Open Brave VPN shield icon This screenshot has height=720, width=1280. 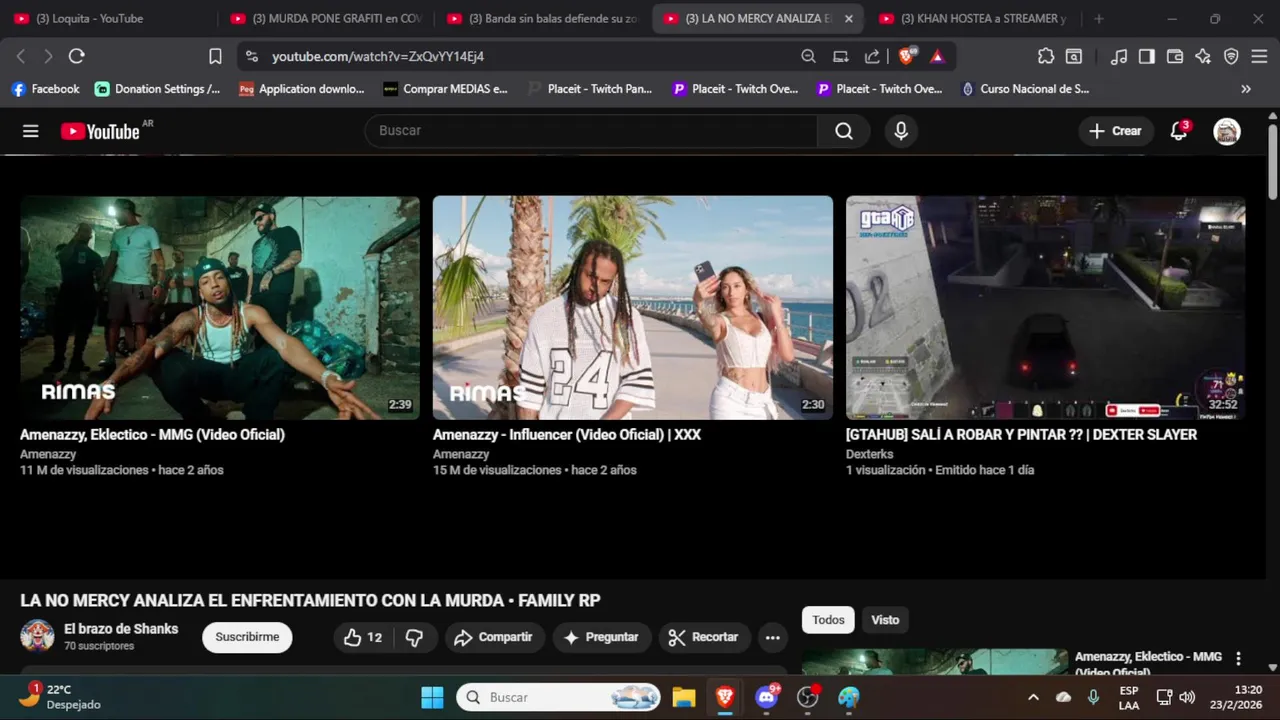click(1231, 56)
